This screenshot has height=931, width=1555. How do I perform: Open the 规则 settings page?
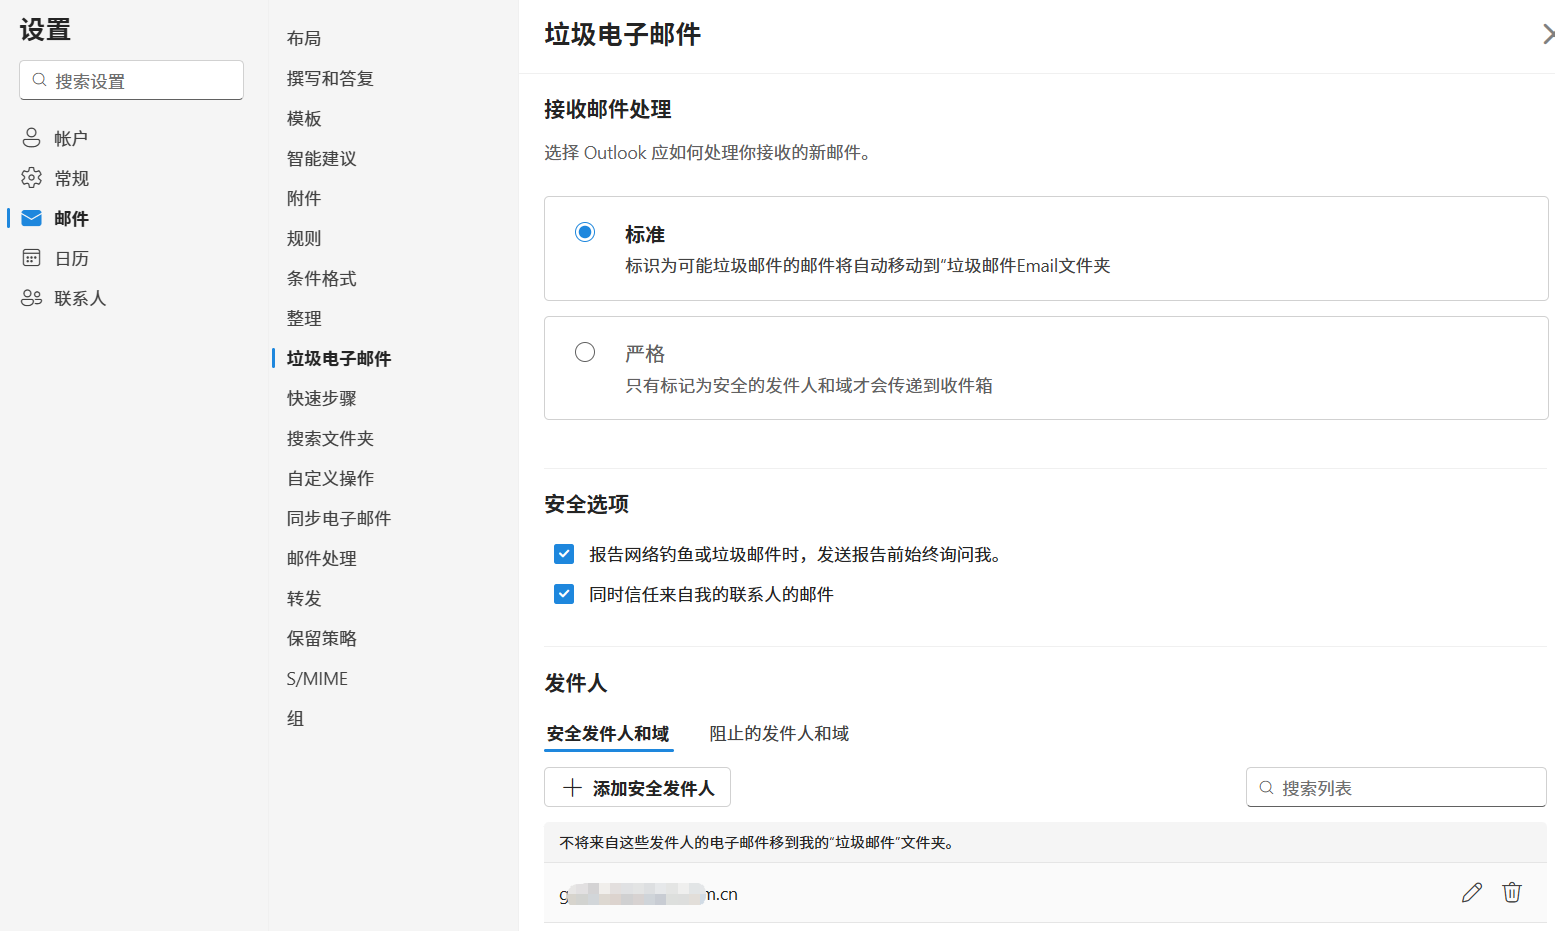304,238
